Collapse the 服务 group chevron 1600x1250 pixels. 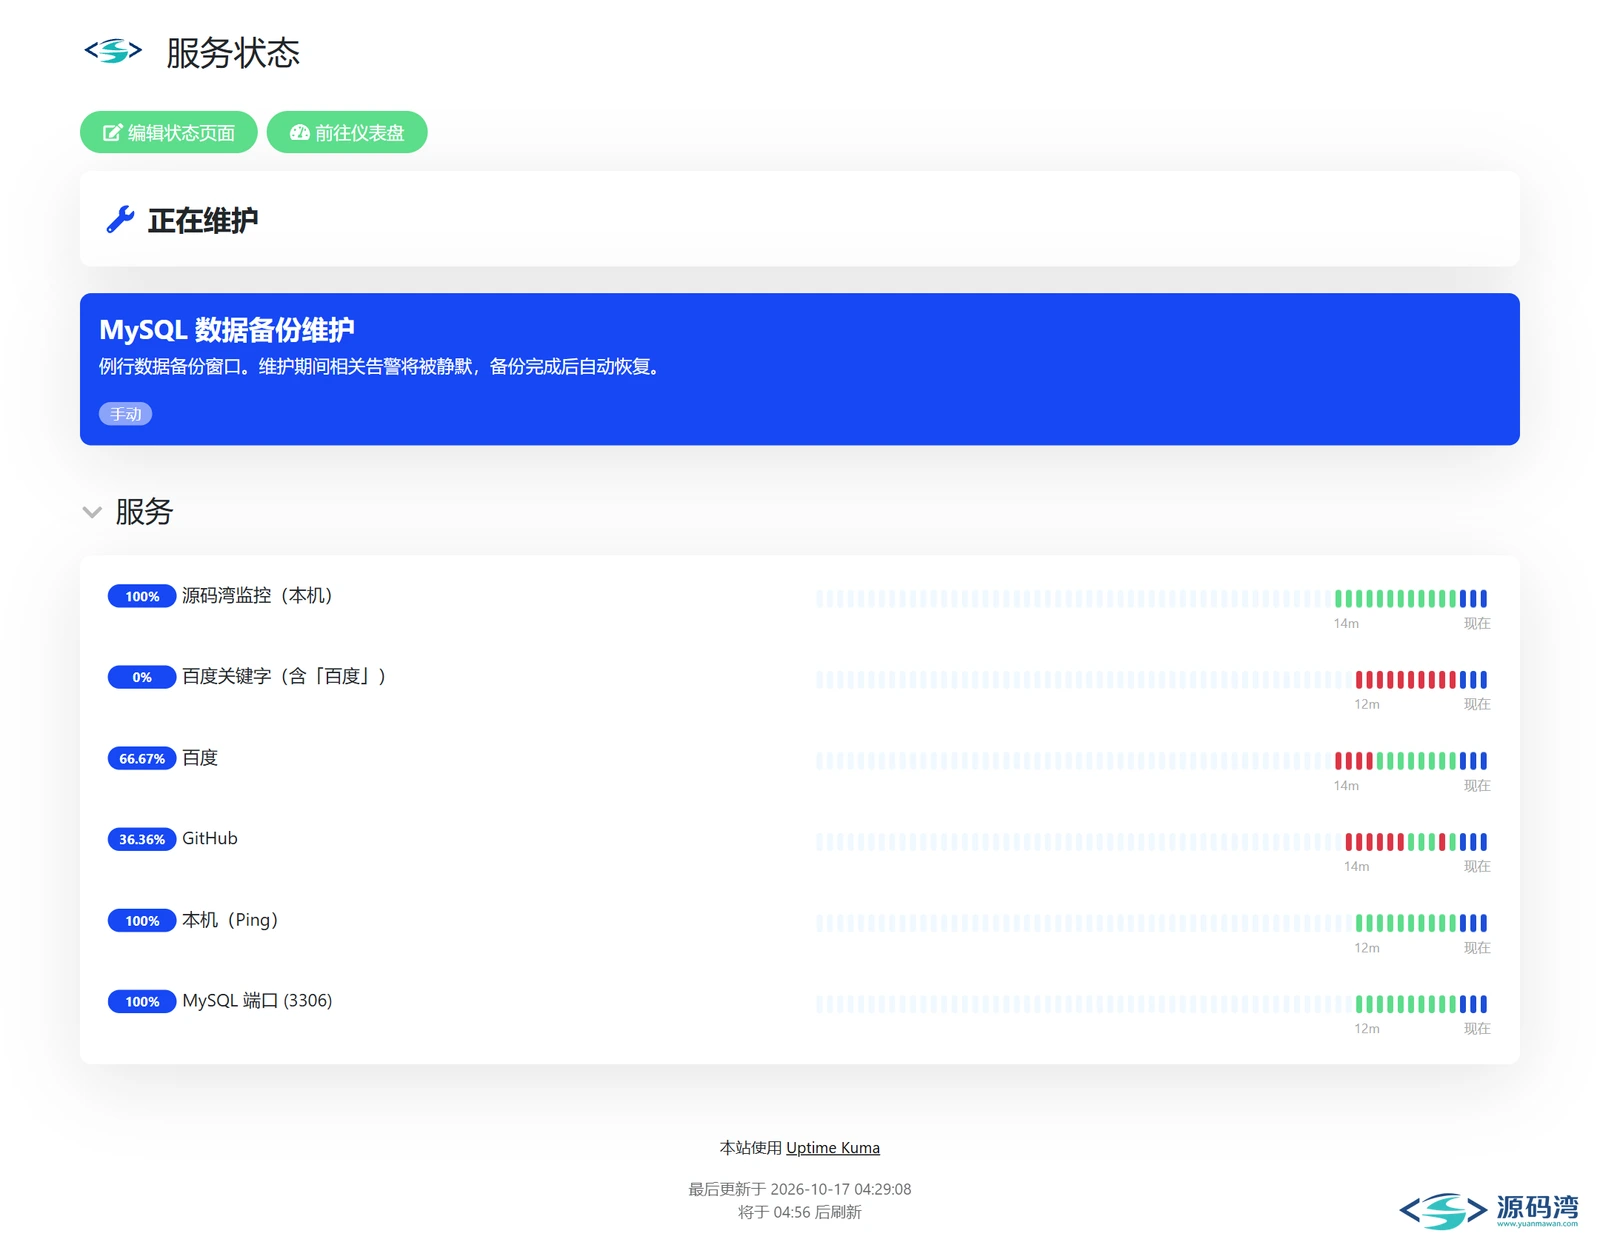(92, 512)
